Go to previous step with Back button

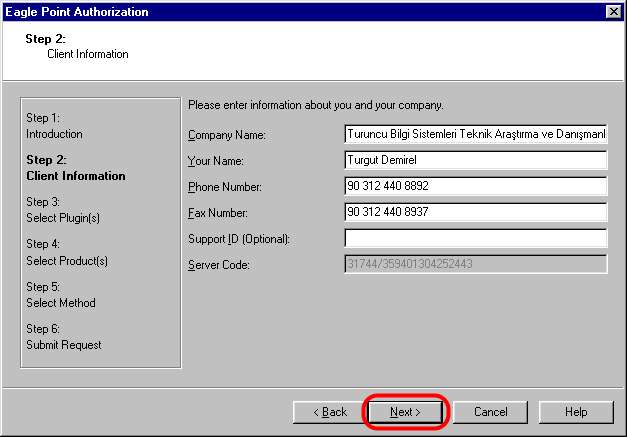coord(330,412)
